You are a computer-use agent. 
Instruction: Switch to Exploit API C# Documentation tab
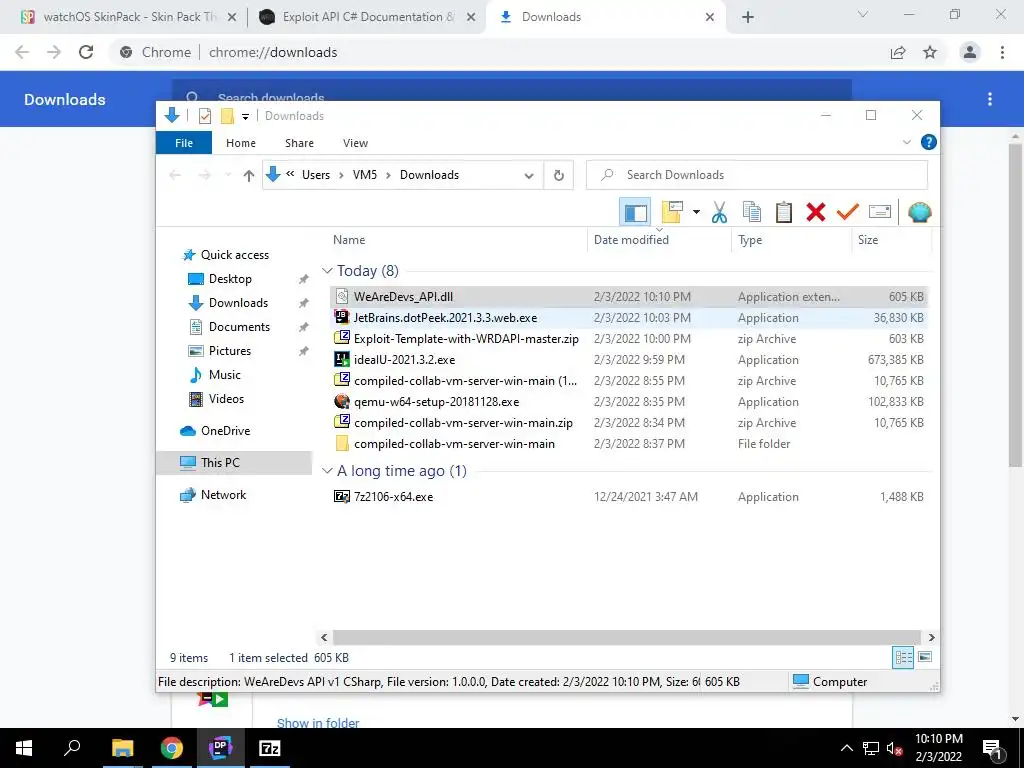(x=368, y=17)
